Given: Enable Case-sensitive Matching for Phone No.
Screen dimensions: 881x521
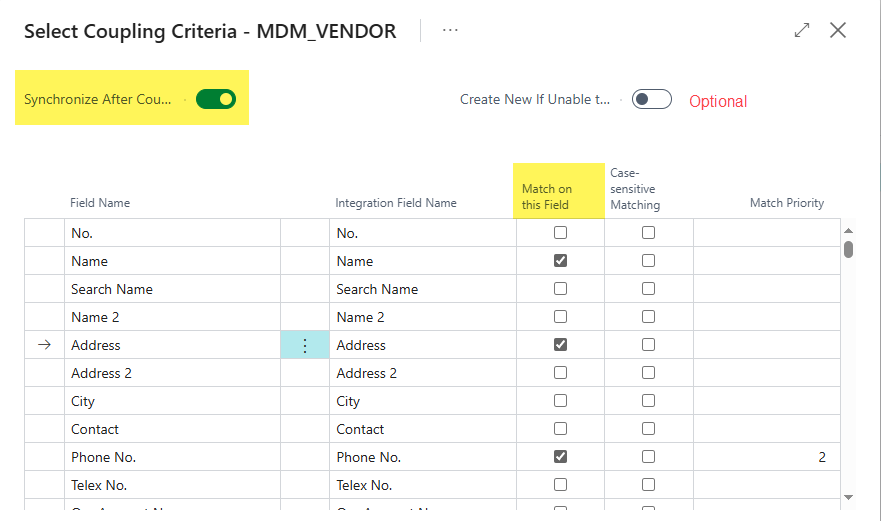Looking at the screenshot, I should pos(649,457).
